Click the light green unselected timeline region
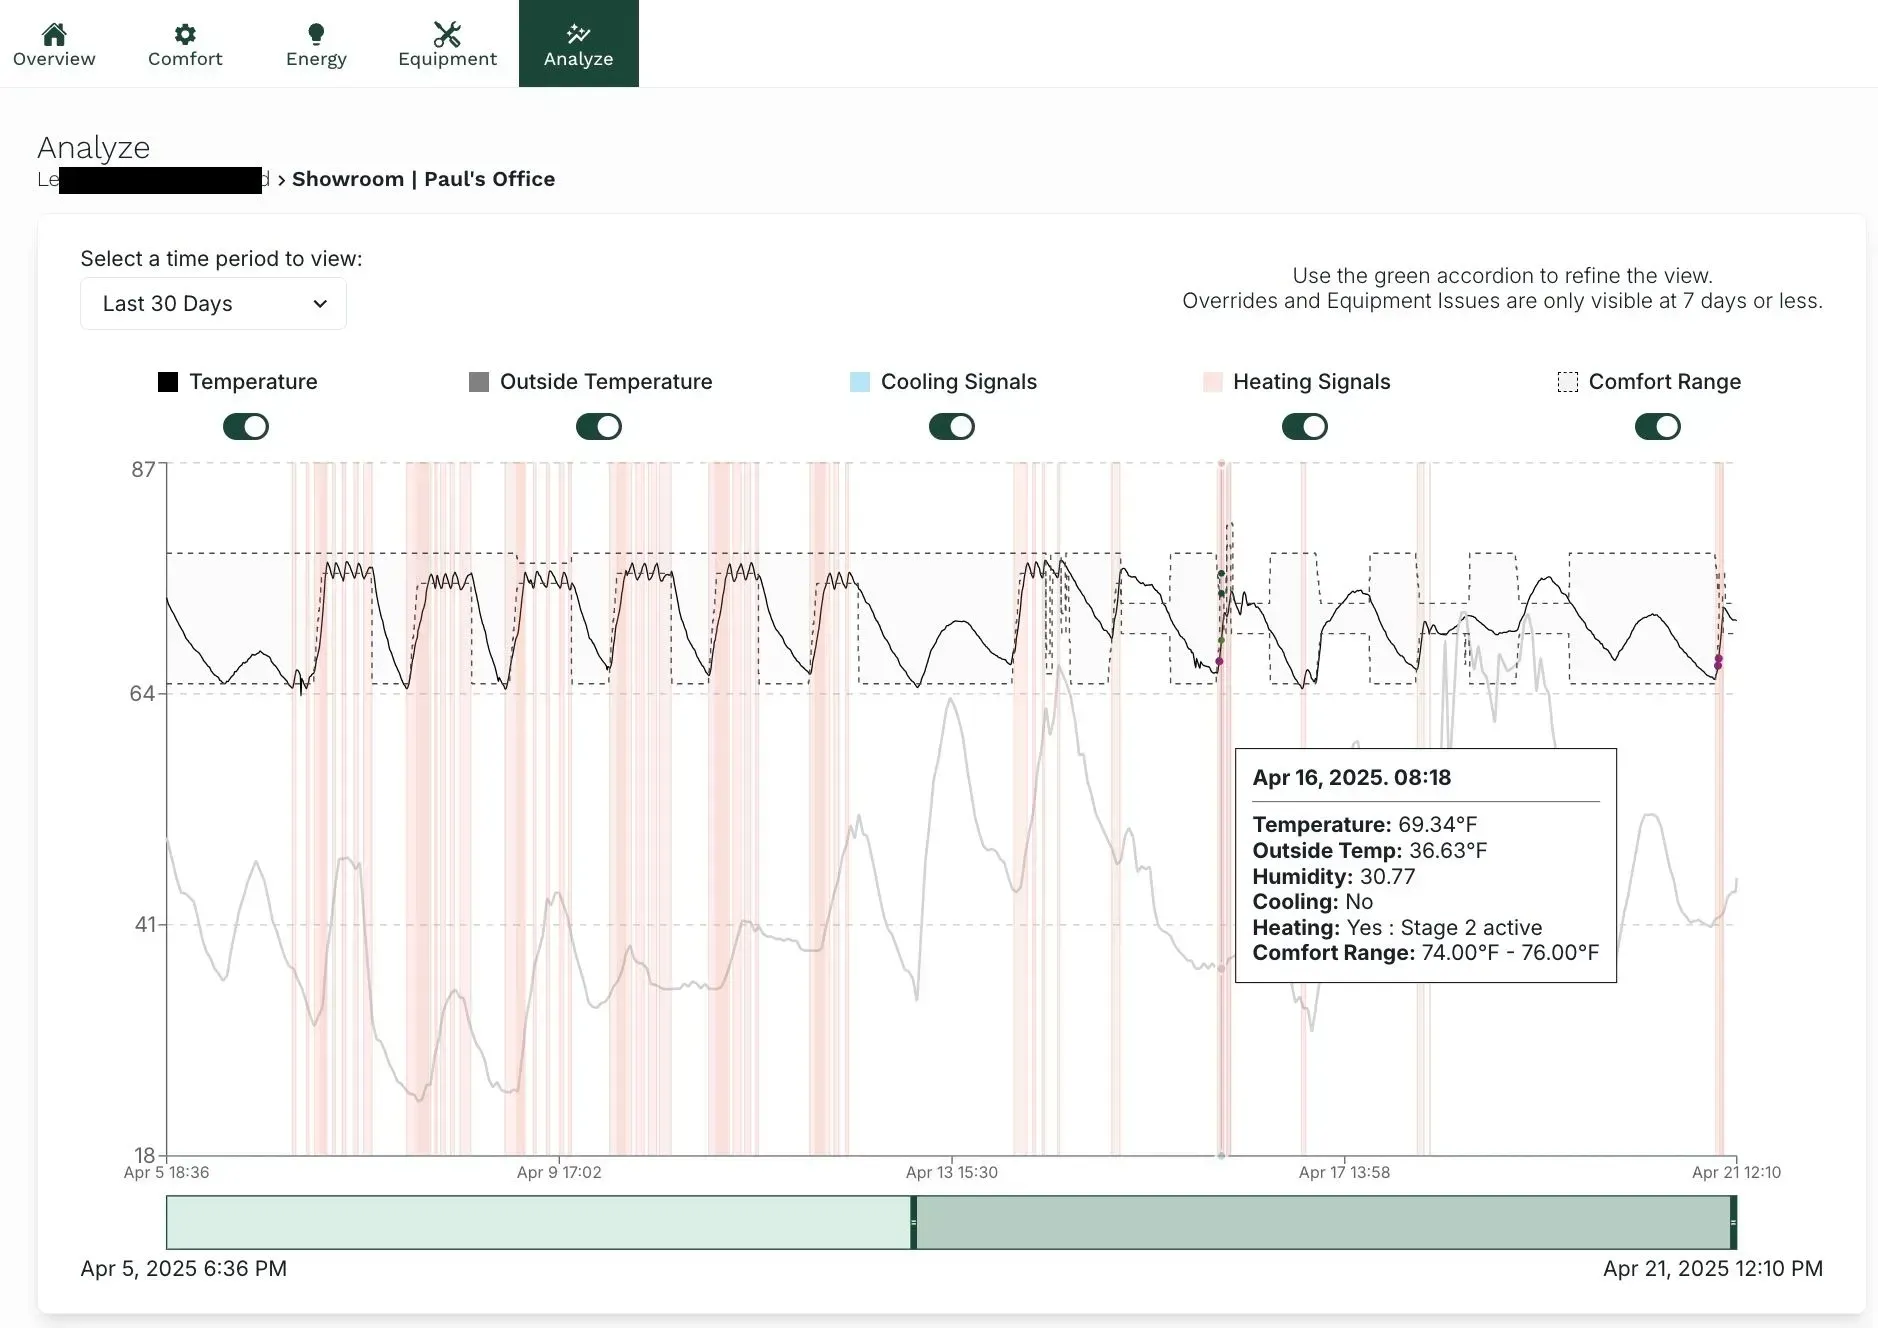 538,1222
